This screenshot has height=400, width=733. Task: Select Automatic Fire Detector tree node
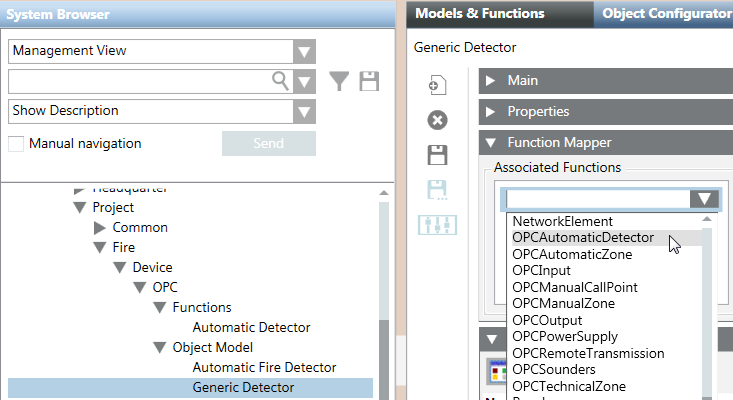(x=264, y=367)
